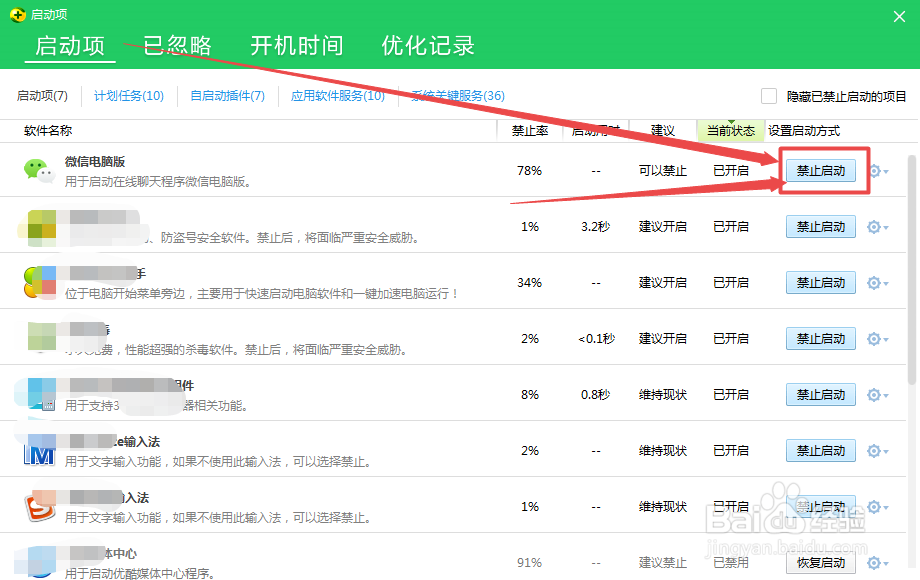Expand the dropdown arrow next to WeChat's gear icon
Screen dimensions: 920x580
[884, 170]
